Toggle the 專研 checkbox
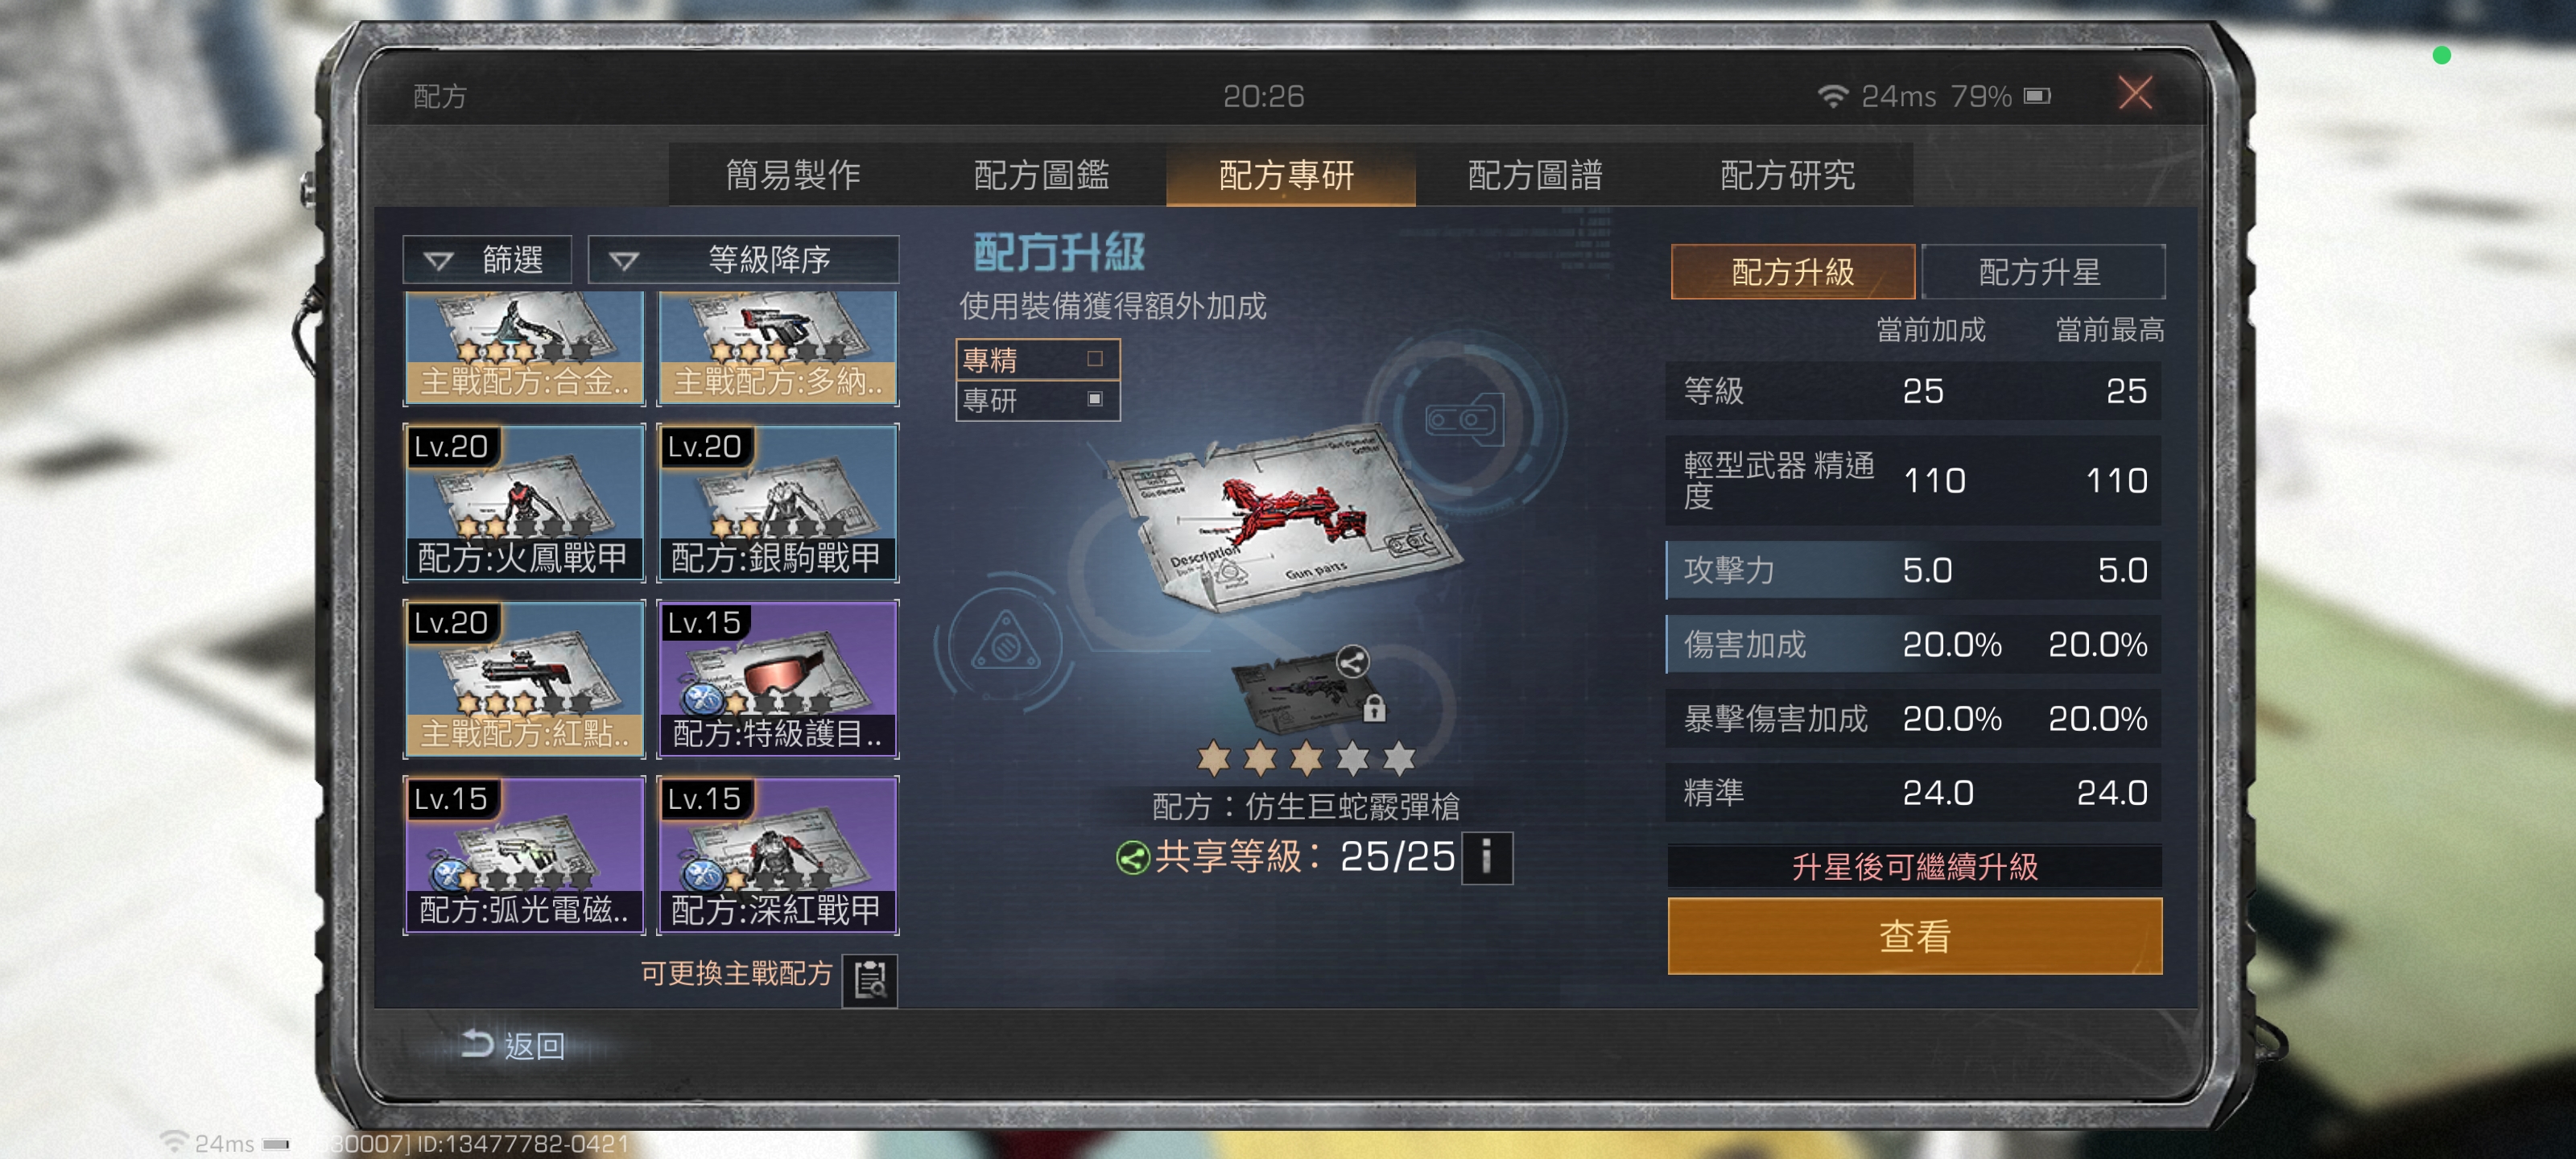The width and height of the screenshot is (2576, 1159). coord(1094,399)
